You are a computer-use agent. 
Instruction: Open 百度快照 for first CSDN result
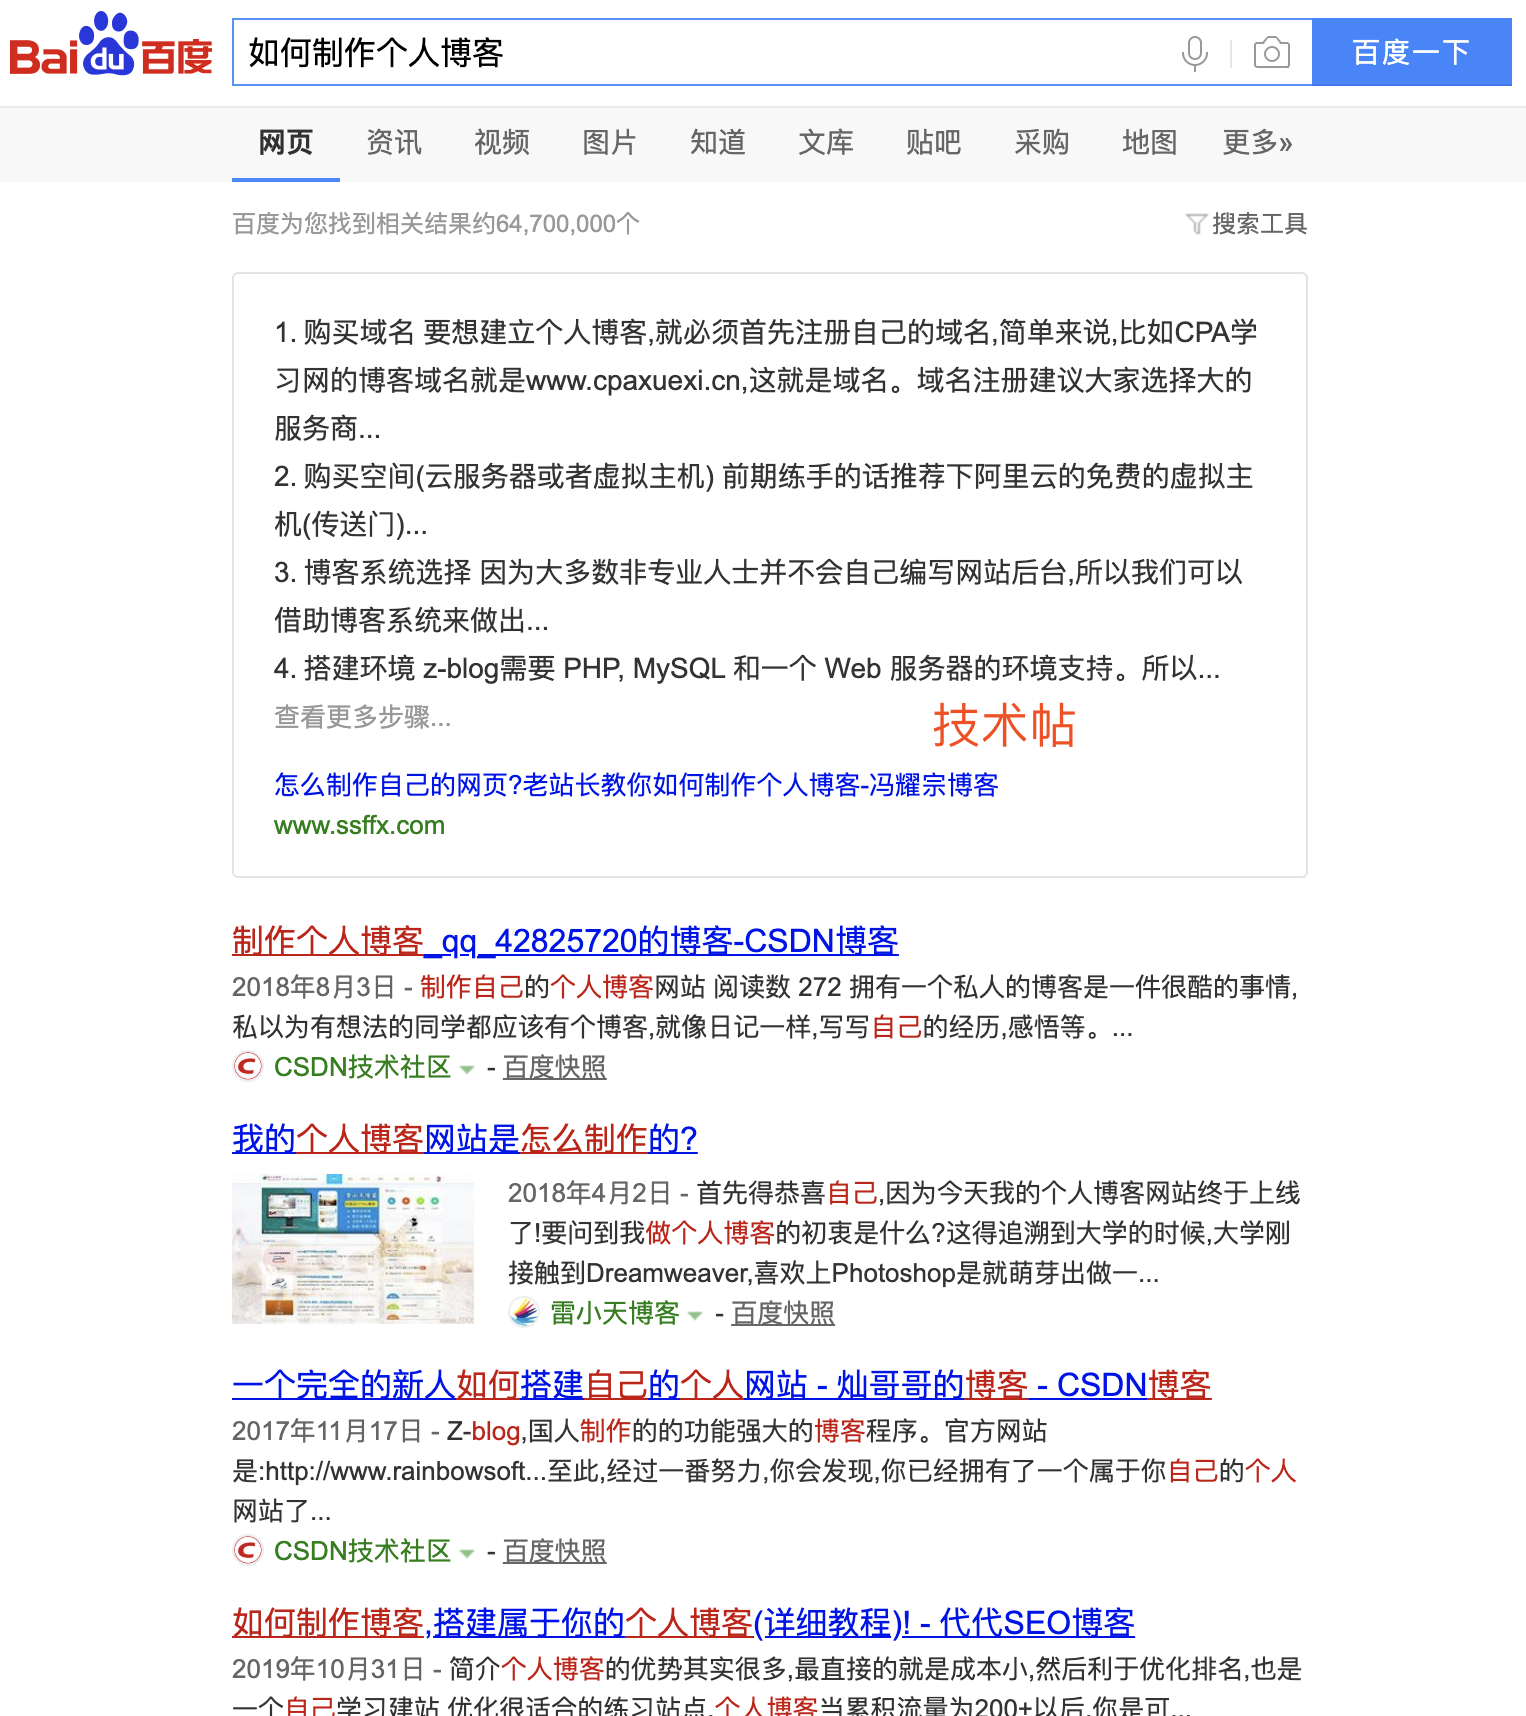[x=555, y=1068]
